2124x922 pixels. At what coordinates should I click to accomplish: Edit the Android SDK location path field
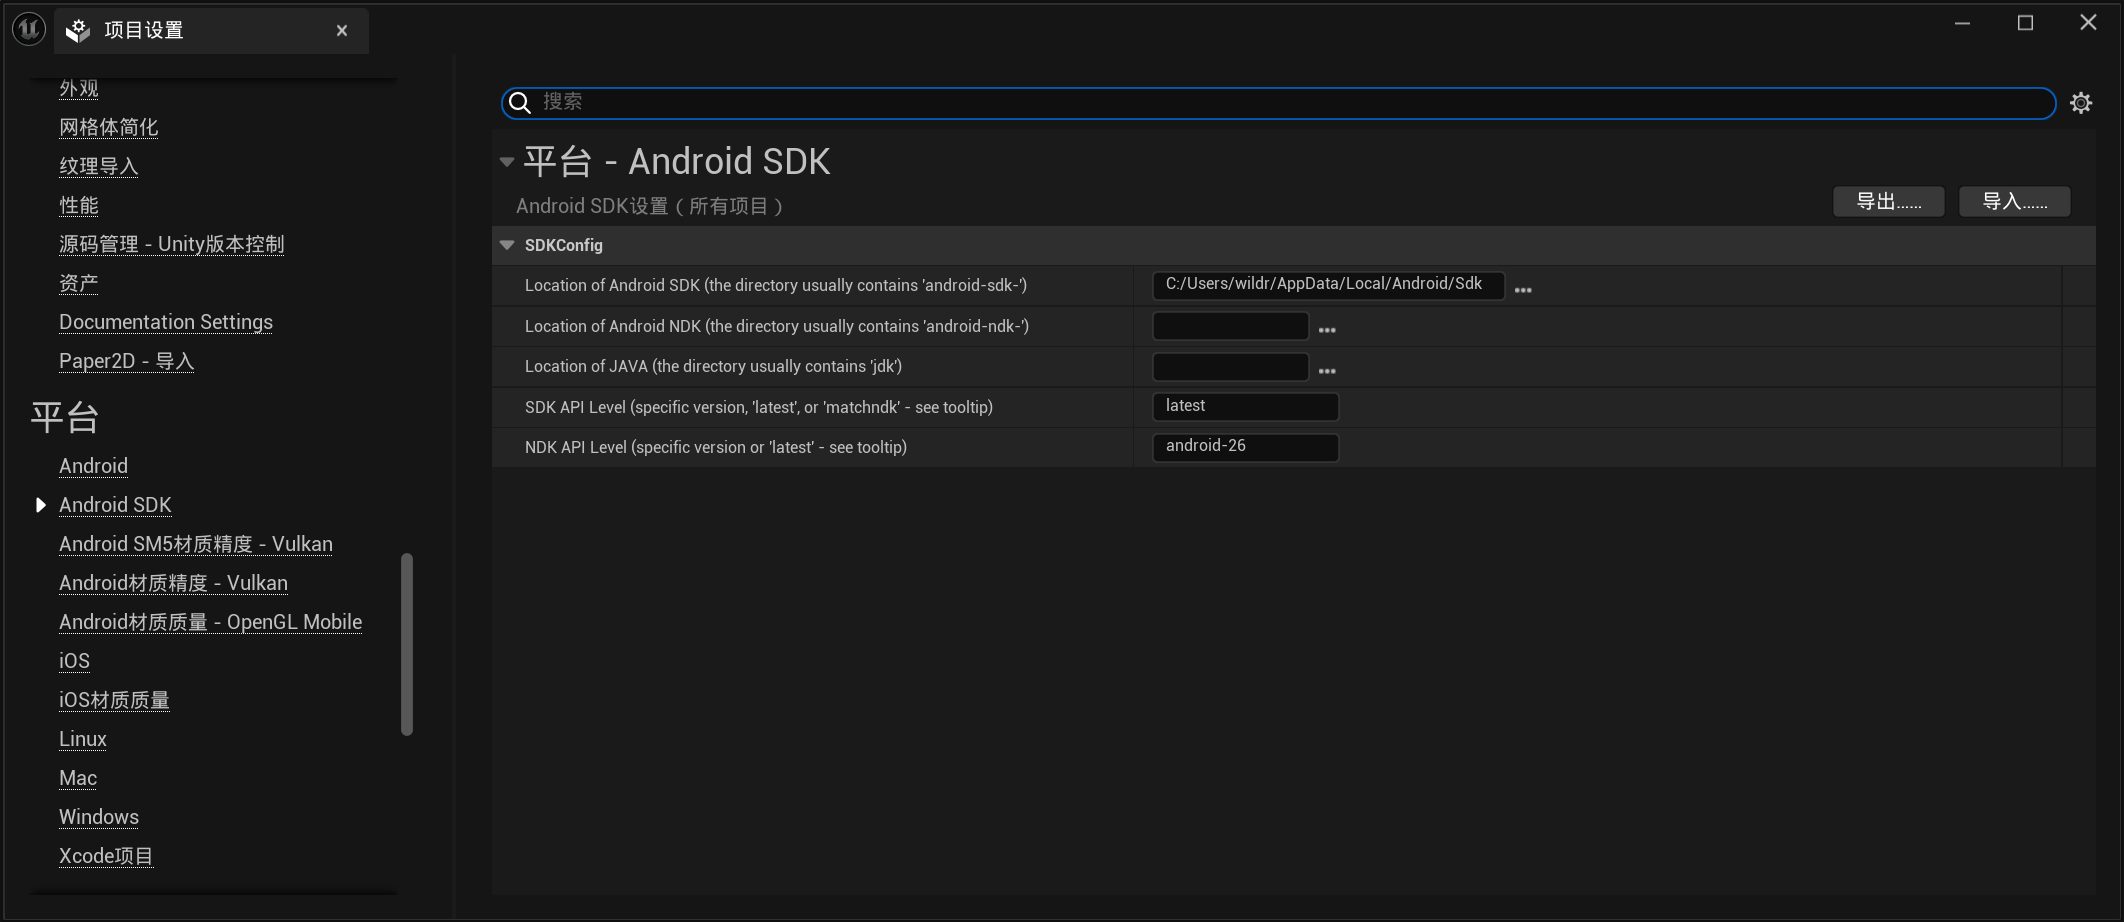(x=1328, y=285)
